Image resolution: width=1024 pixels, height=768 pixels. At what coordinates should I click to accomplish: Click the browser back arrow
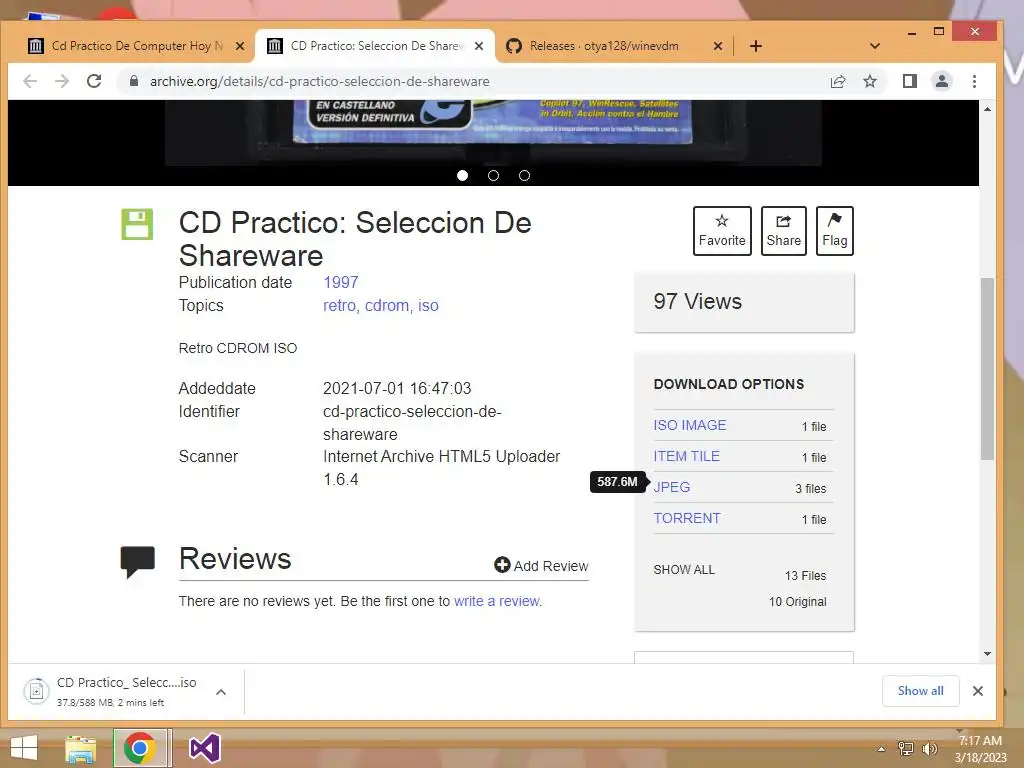(30, 81)
